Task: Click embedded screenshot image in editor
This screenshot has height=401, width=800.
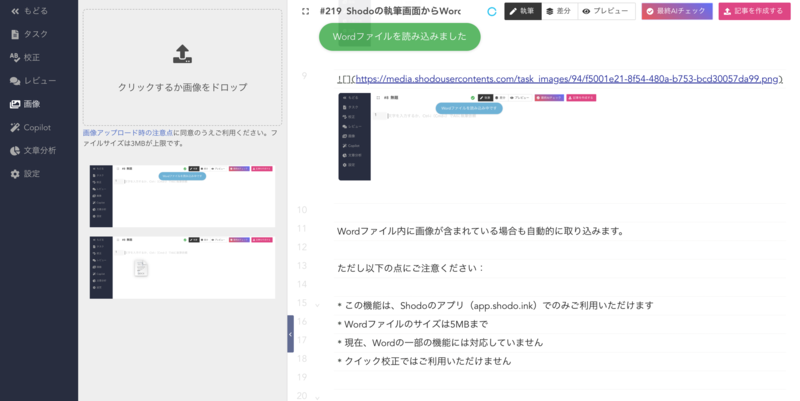Action: (x=467, y=136)
